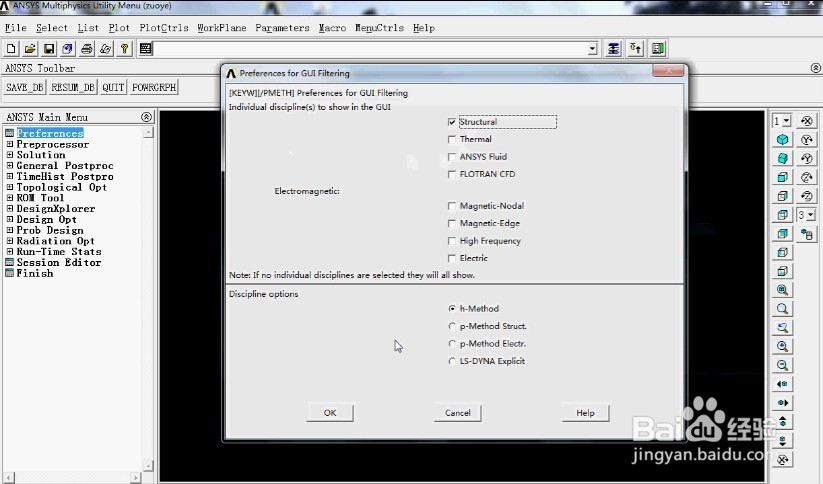The width and height of the screenshot is (823, 484).
Task: Click the keyboard command prompt icon
Action: tap(146, 49)
